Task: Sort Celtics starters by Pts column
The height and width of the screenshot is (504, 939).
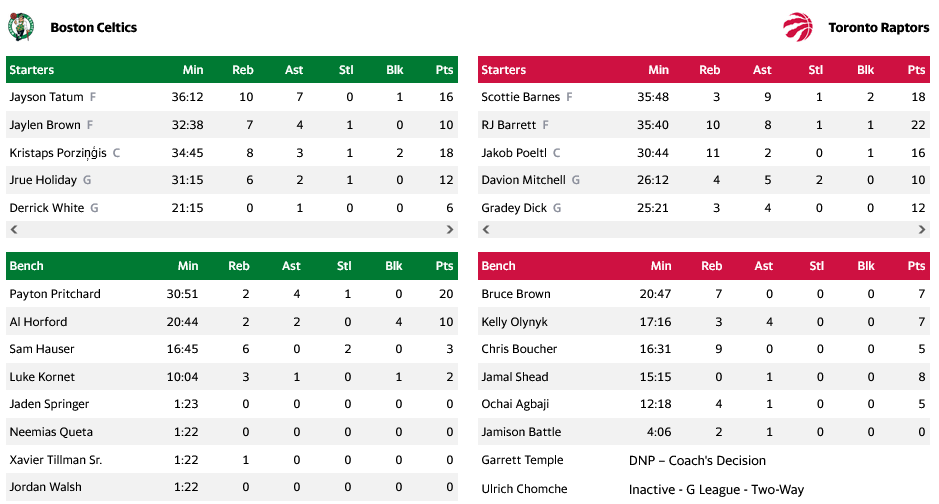Action: click(444, 70)
